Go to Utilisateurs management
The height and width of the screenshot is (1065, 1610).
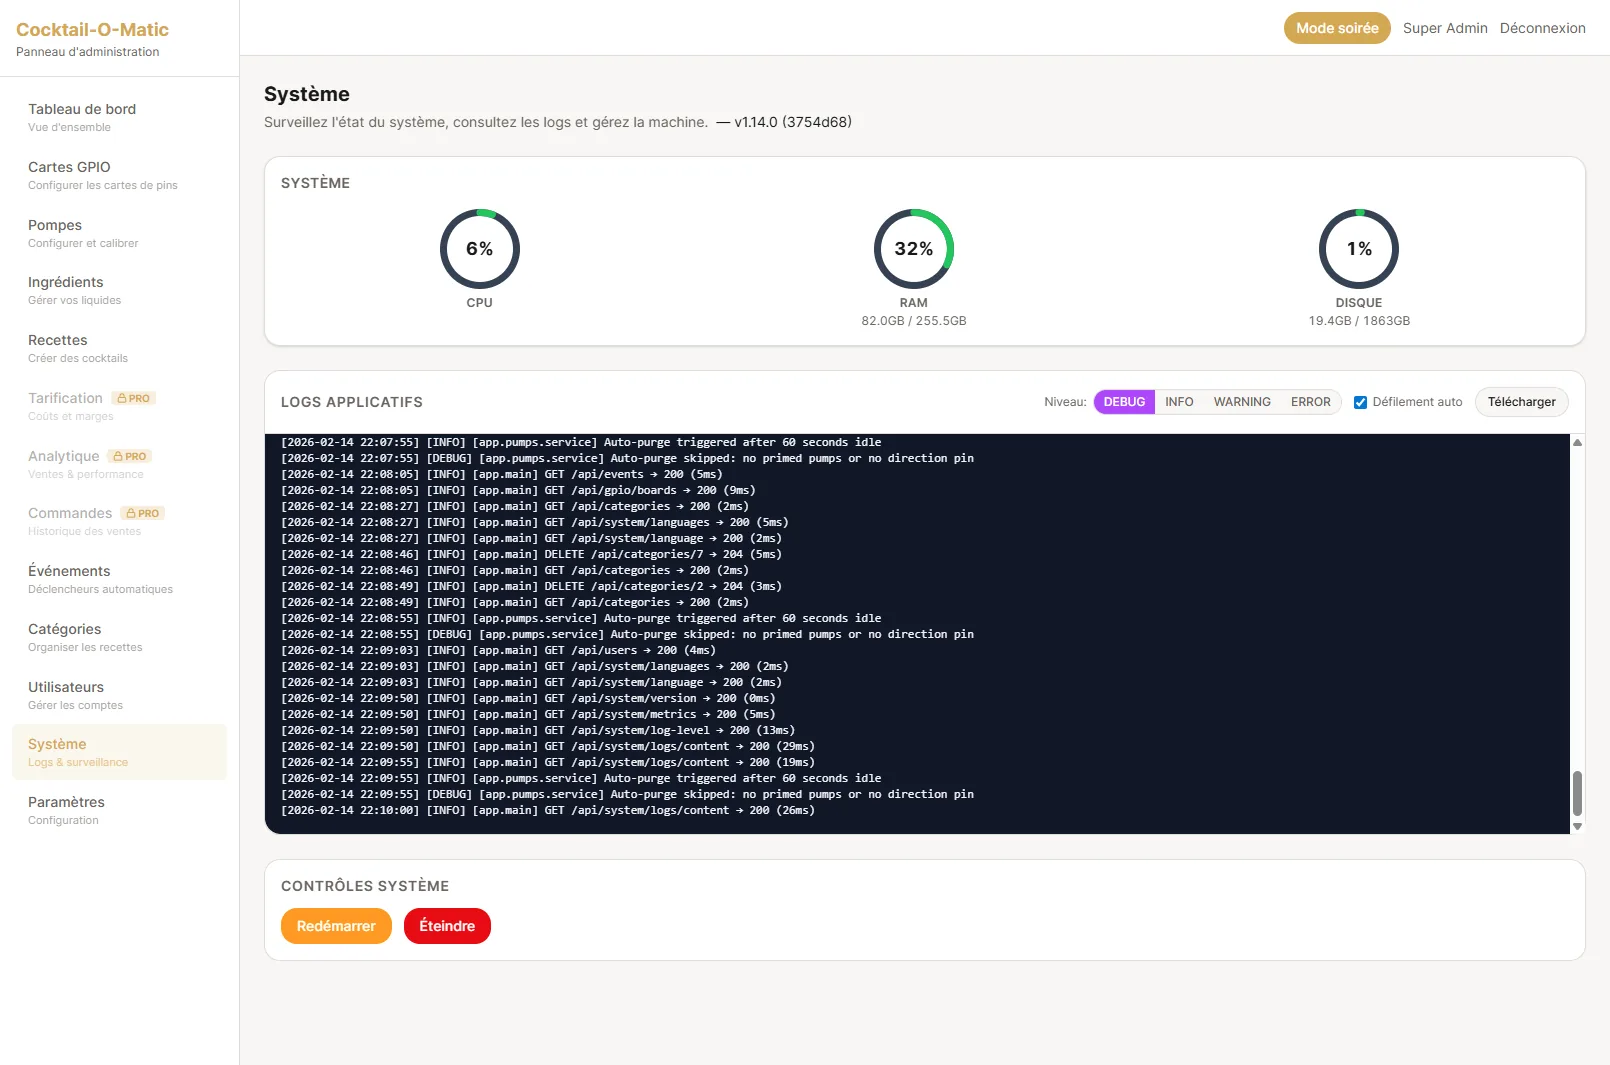[x=119, y=695]
